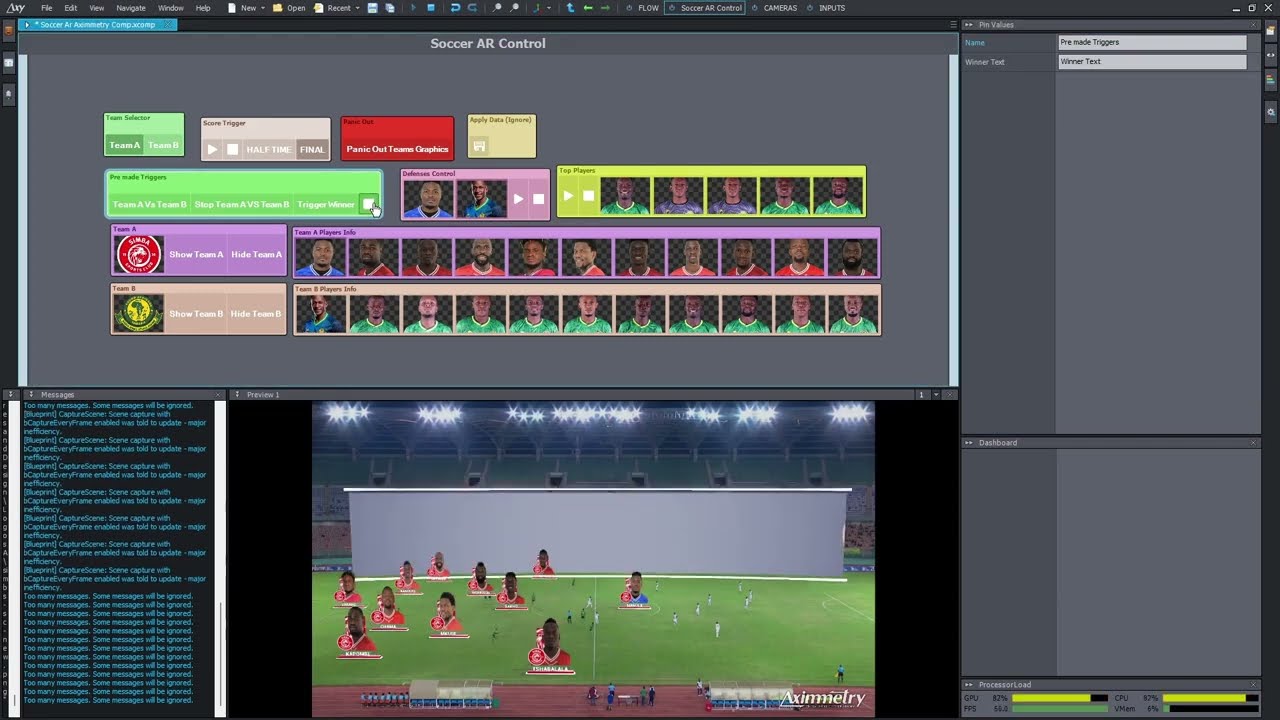Collapse the Pin Values panel arrows
Image resolution: width=1280 pixels, height=720 pixels.
[968, 24]
